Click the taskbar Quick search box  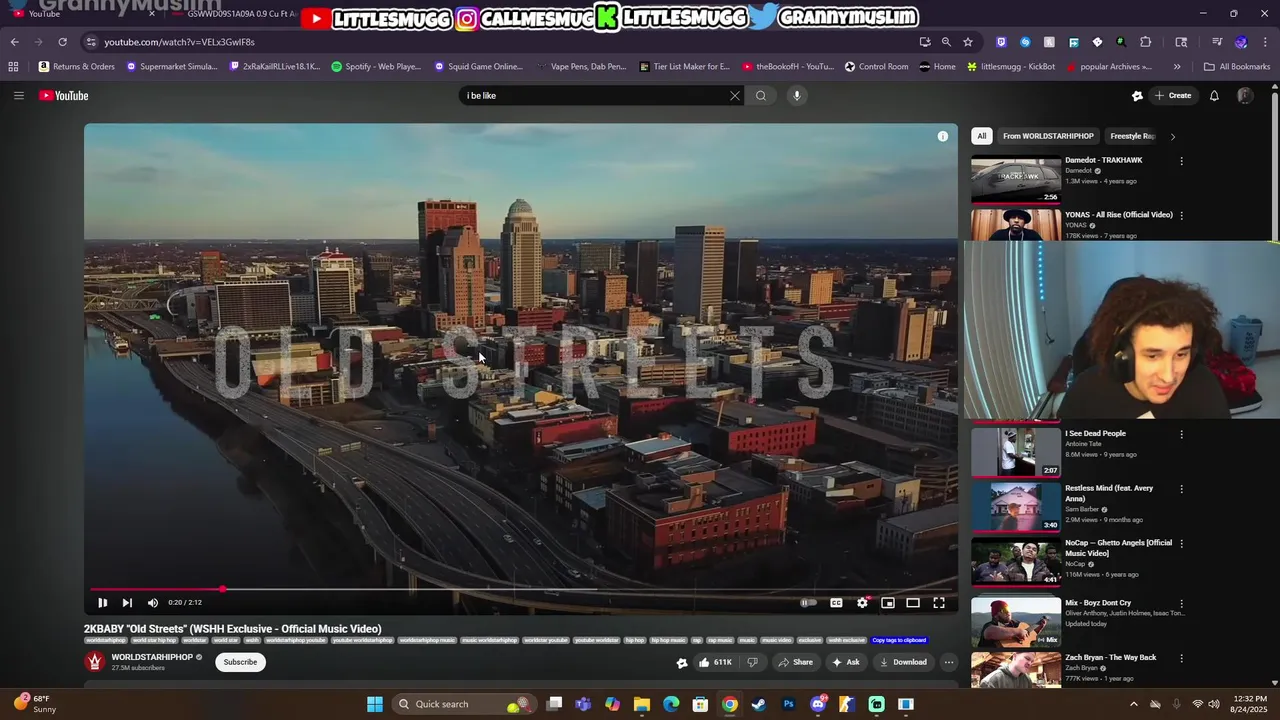[x=463, y=704]
